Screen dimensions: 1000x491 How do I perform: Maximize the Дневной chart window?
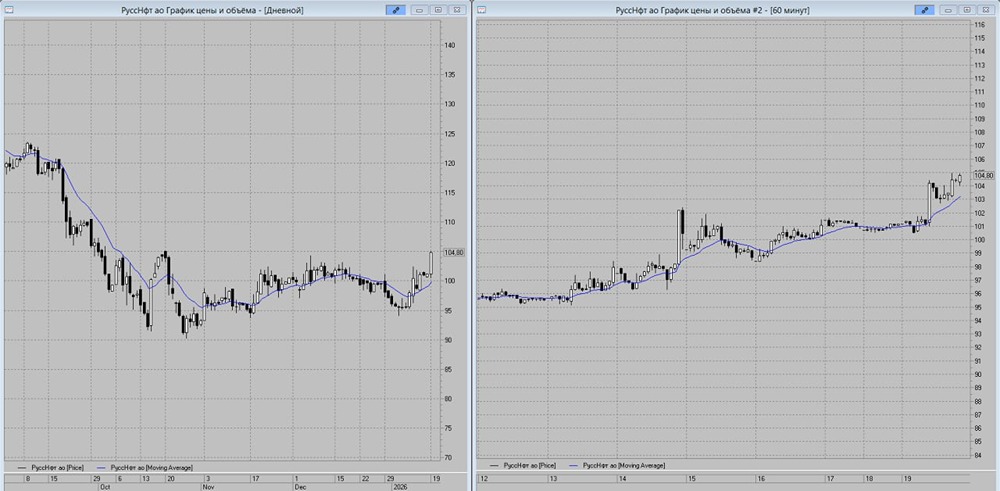(x=438, y=10)
